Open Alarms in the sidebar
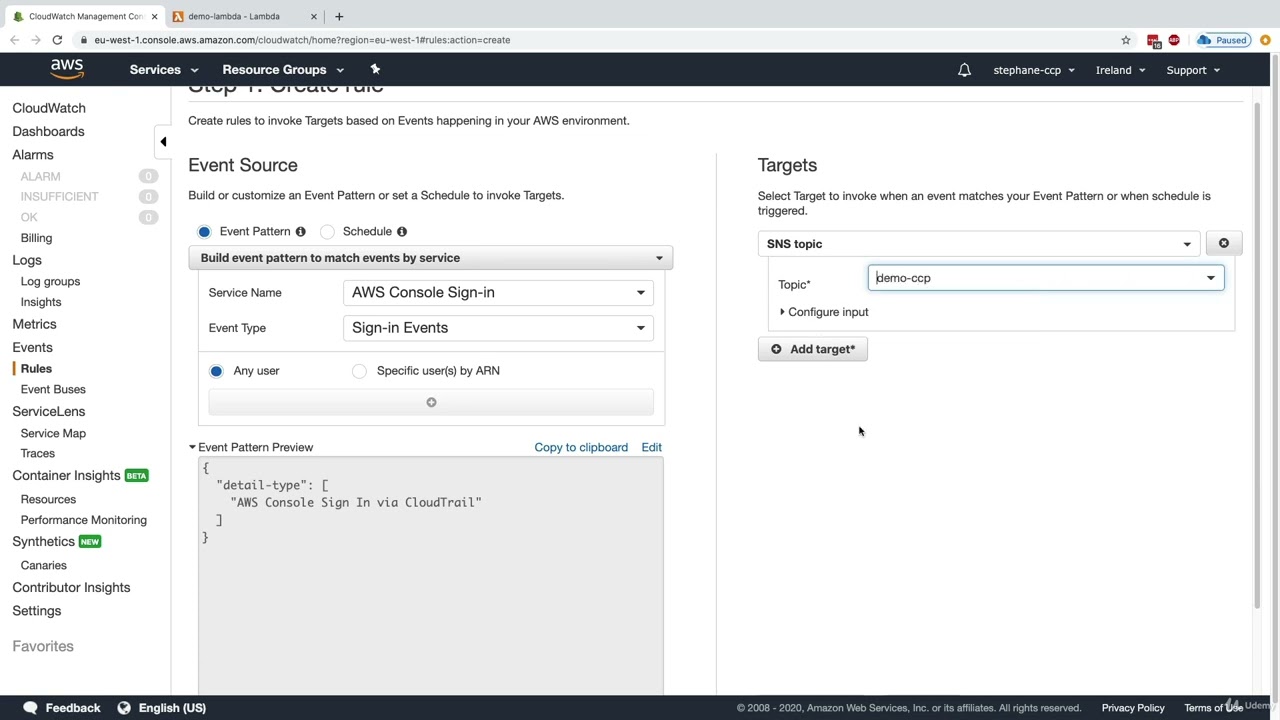The height and width of the screenshot is (720, 1280). coord(33,155)
